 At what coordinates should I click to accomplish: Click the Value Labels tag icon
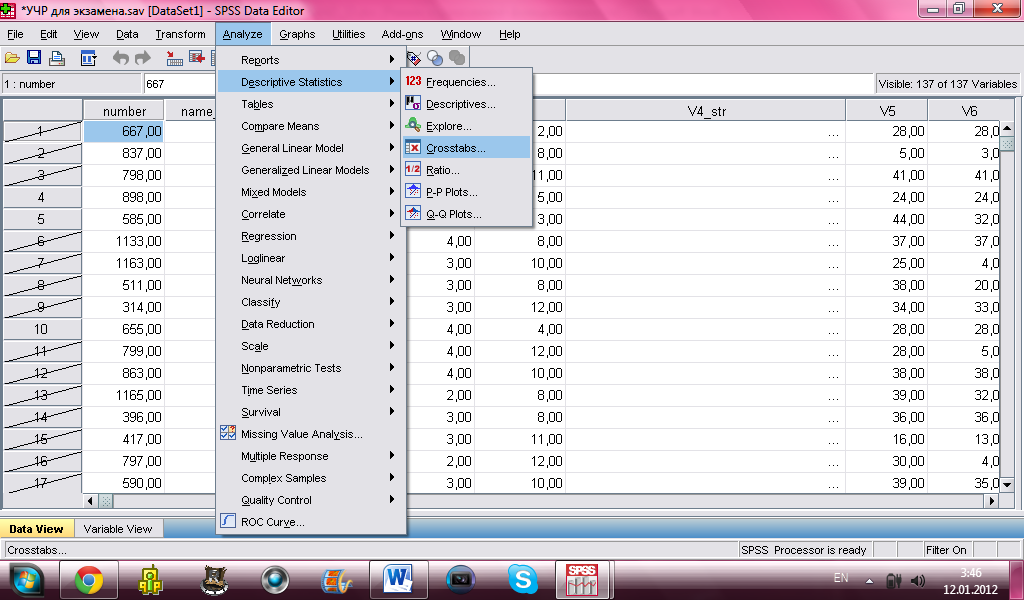click(x=413, y=58)
